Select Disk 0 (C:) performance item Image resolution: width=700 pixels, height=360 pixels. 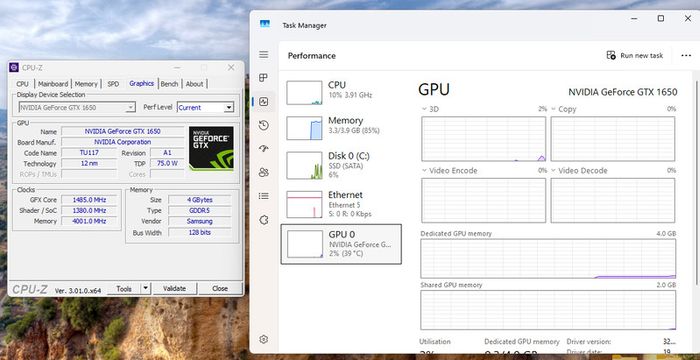(342, 165)
